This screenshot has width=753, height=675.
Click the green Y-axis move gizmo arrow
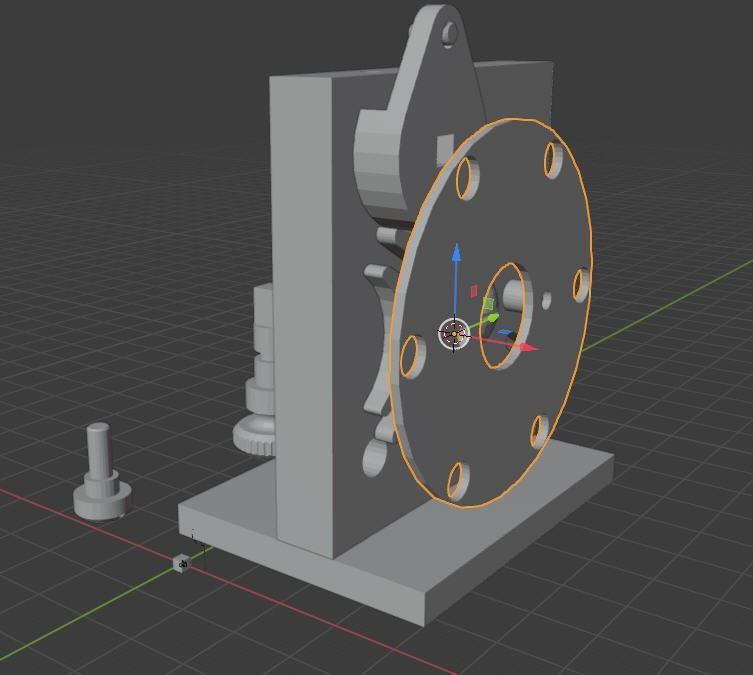(492, 318)
